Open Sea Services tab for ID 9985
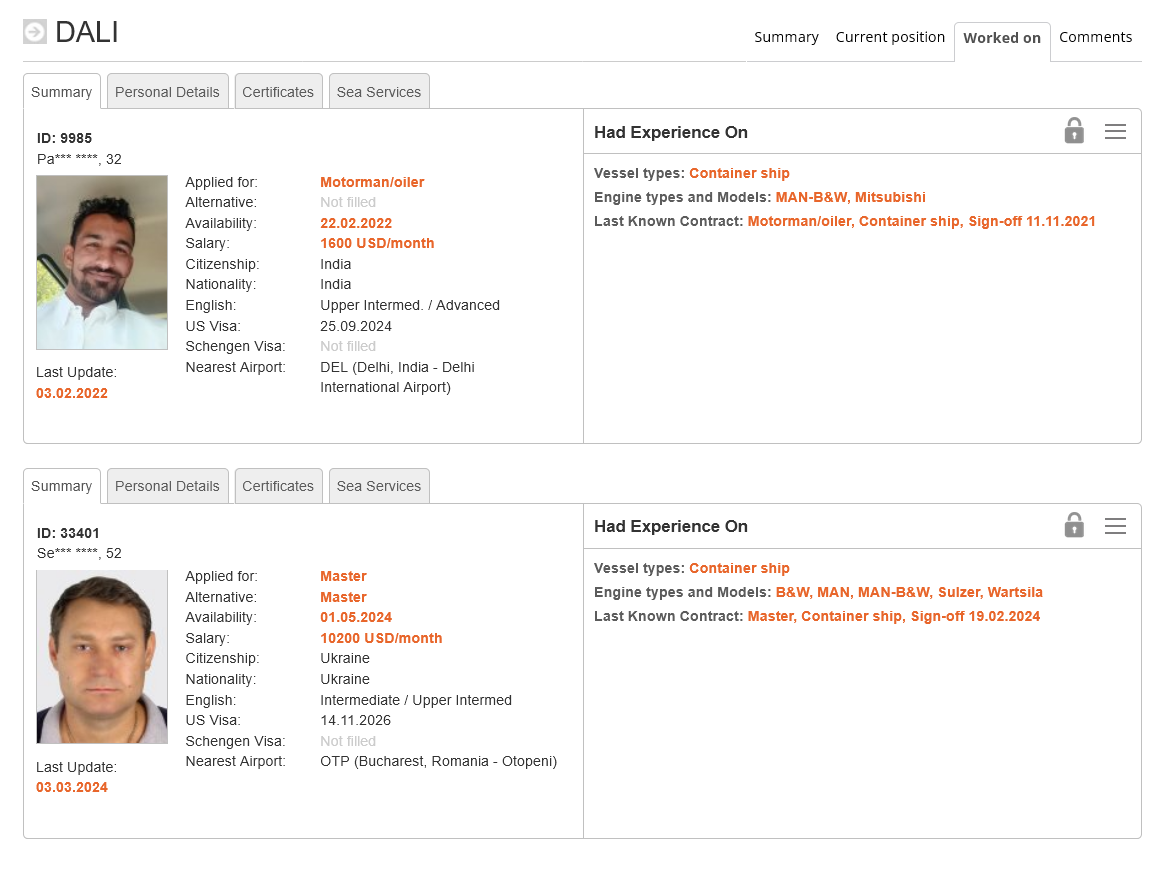 [x=379, y=92]
